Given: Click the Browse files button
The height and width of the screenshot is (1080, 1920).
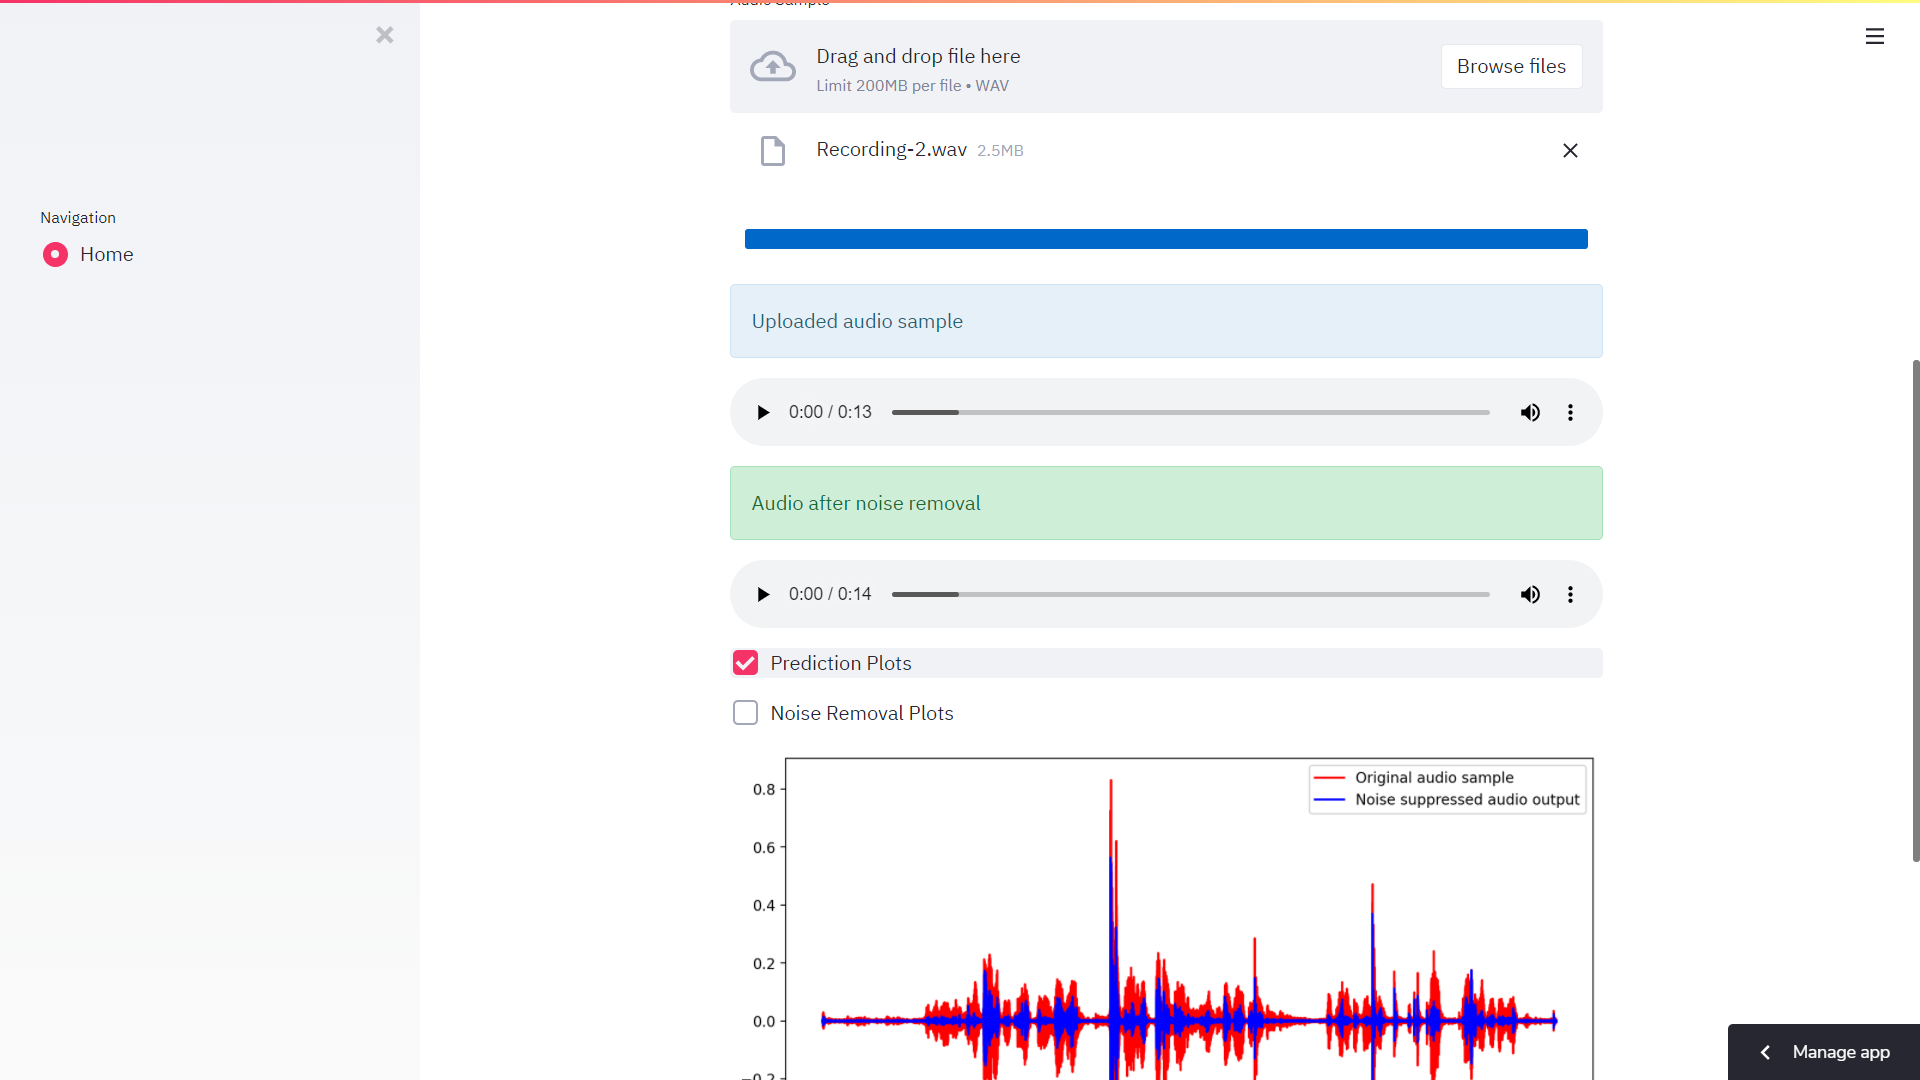Looking at the screenshot, I should [x=1510, y=66].
